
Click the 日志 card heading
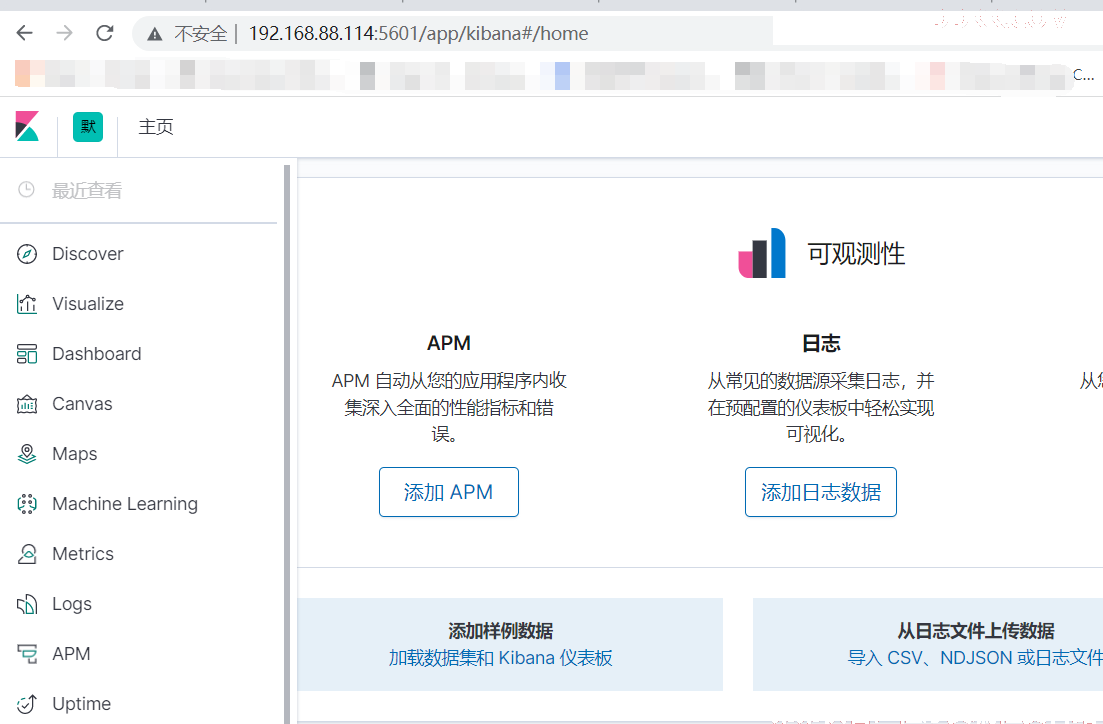821,343
